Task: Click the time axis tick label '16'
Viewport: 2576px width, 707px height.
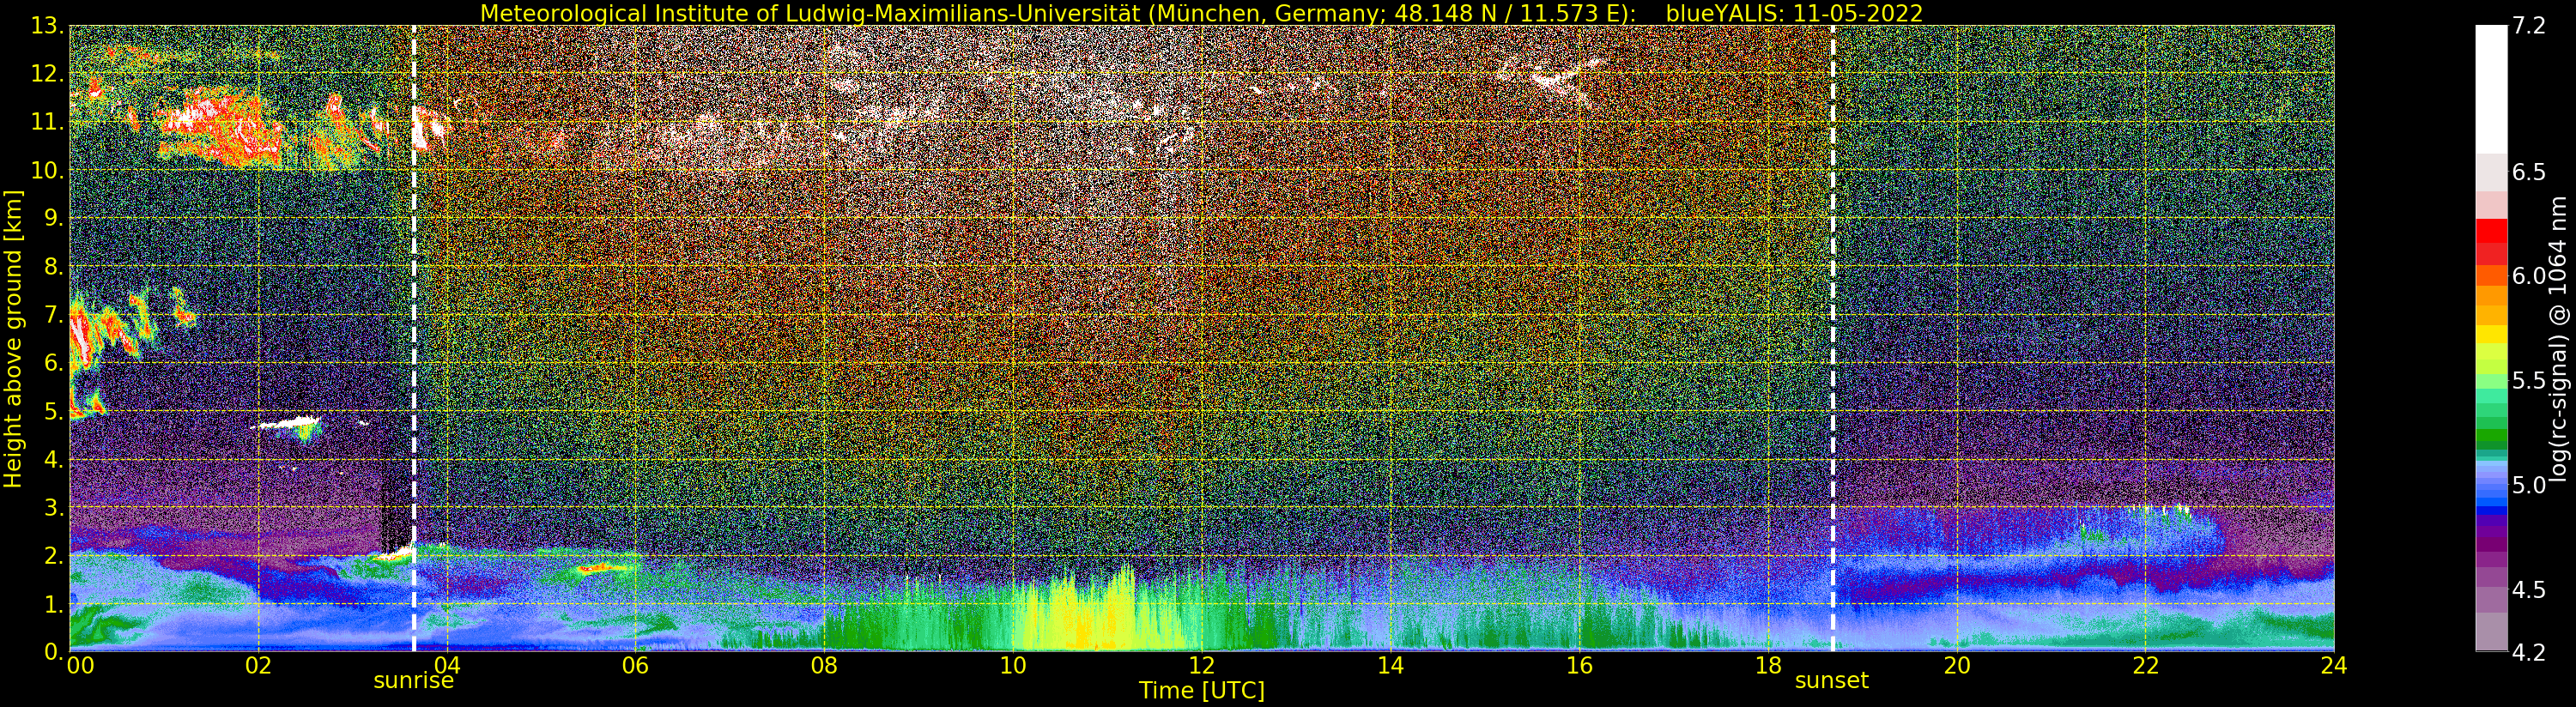Action: pyautogui.click(x=1579, y=665)
